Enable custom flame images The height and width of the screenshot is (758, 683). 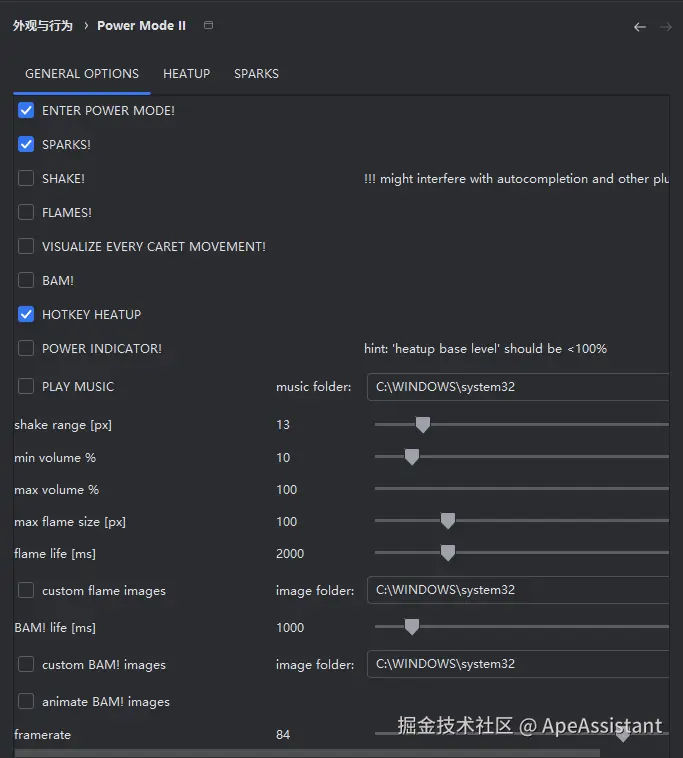(26, 590)
